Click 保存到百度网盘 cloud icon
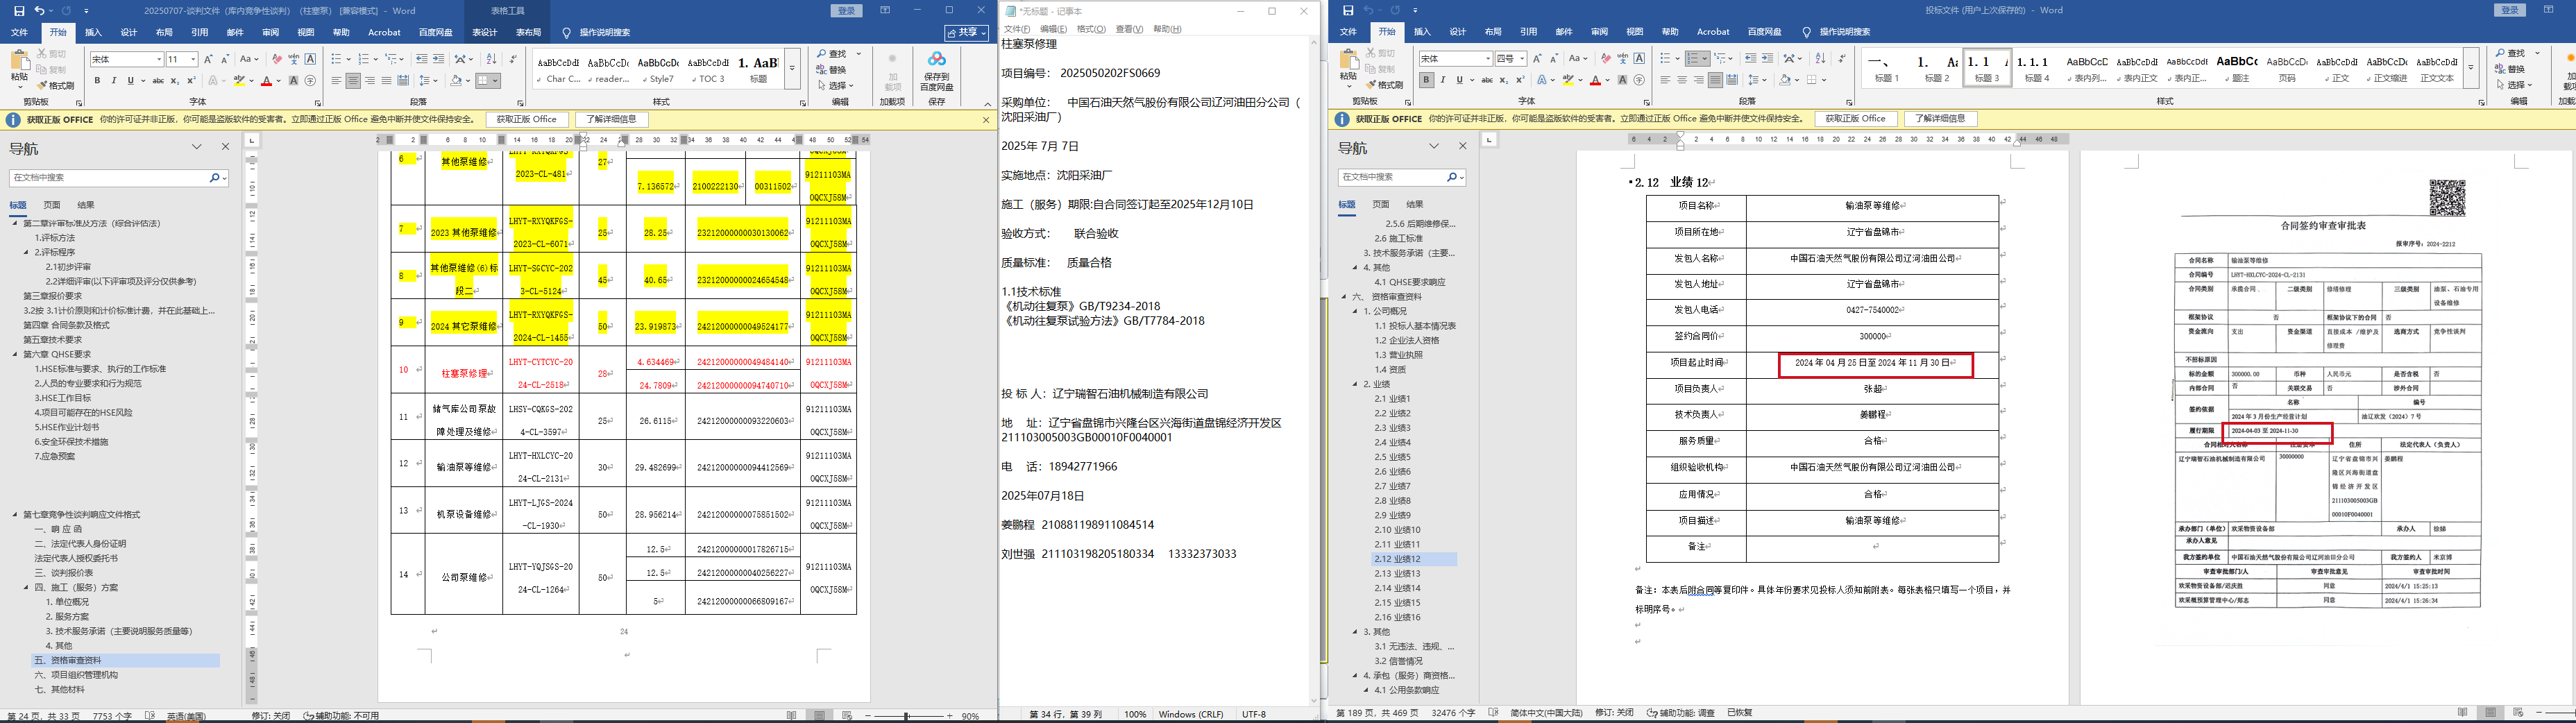The width and height of the screenshot is (2576, 723). (x=936, y=71)
